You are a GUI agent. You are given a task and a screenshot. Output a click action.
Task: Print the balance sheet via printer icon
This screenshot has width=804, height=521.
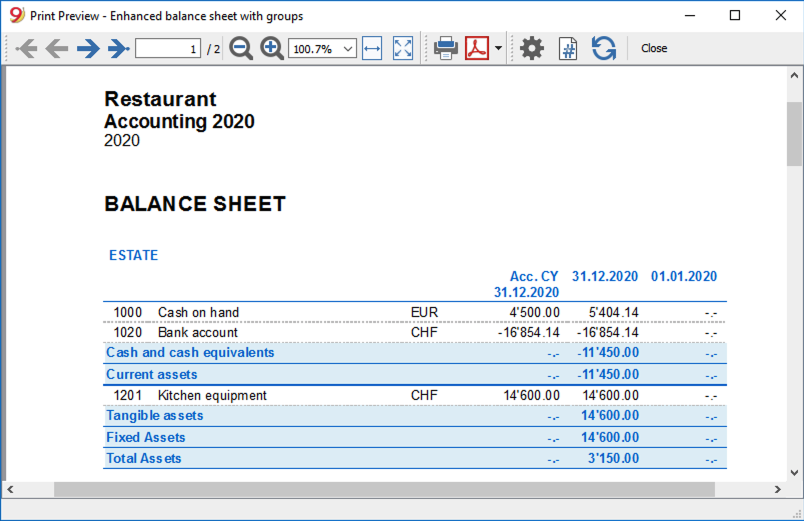pyautogui.click(x=446, y=48)
